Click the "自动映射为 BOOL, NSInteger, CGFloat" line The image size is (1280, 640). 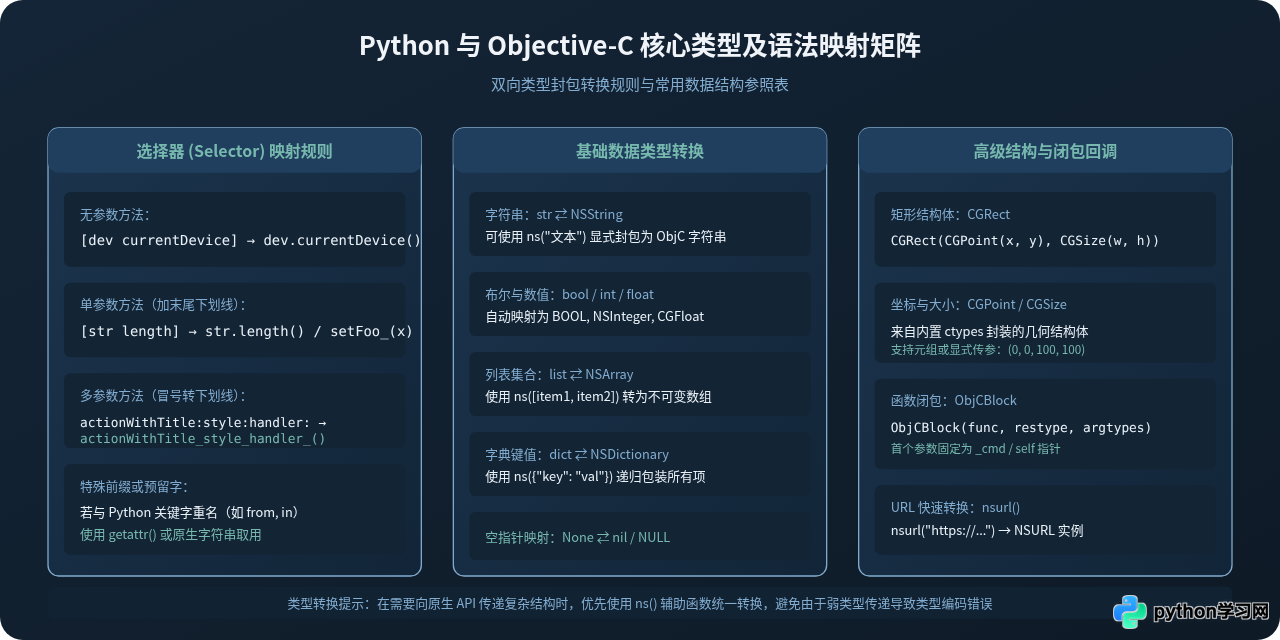coord(594,316)
